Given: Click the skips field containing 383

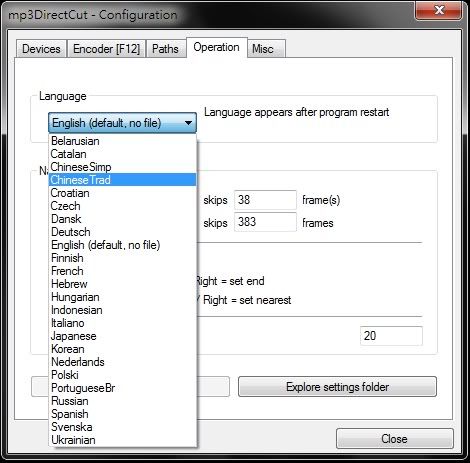Looking at the screenshot, I should point(265,222).
